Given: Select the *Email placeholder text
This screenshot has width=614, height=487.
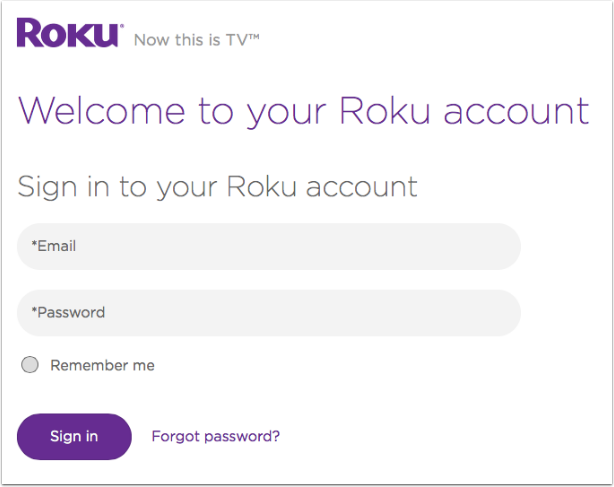Looking at the screenshot, I should (x=54, y=246).
